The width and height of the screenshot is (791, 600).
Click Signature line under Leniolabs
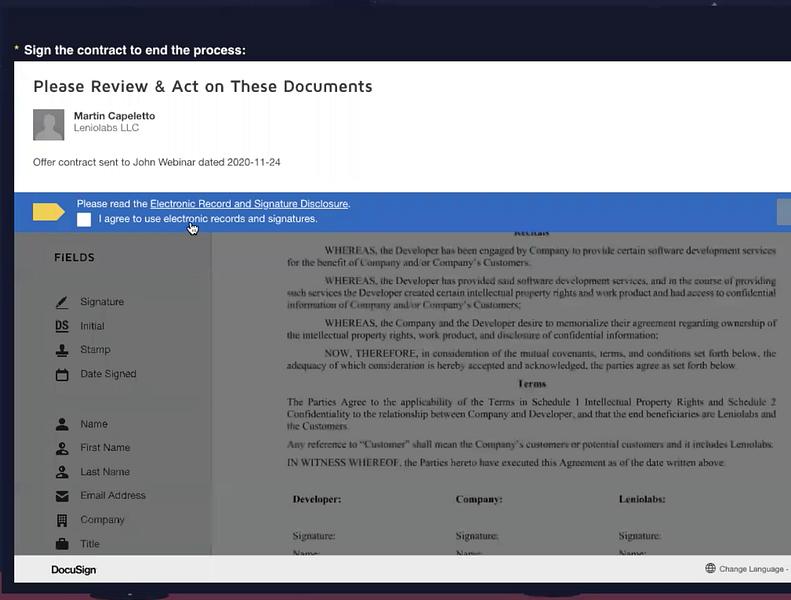click(640, 536)
